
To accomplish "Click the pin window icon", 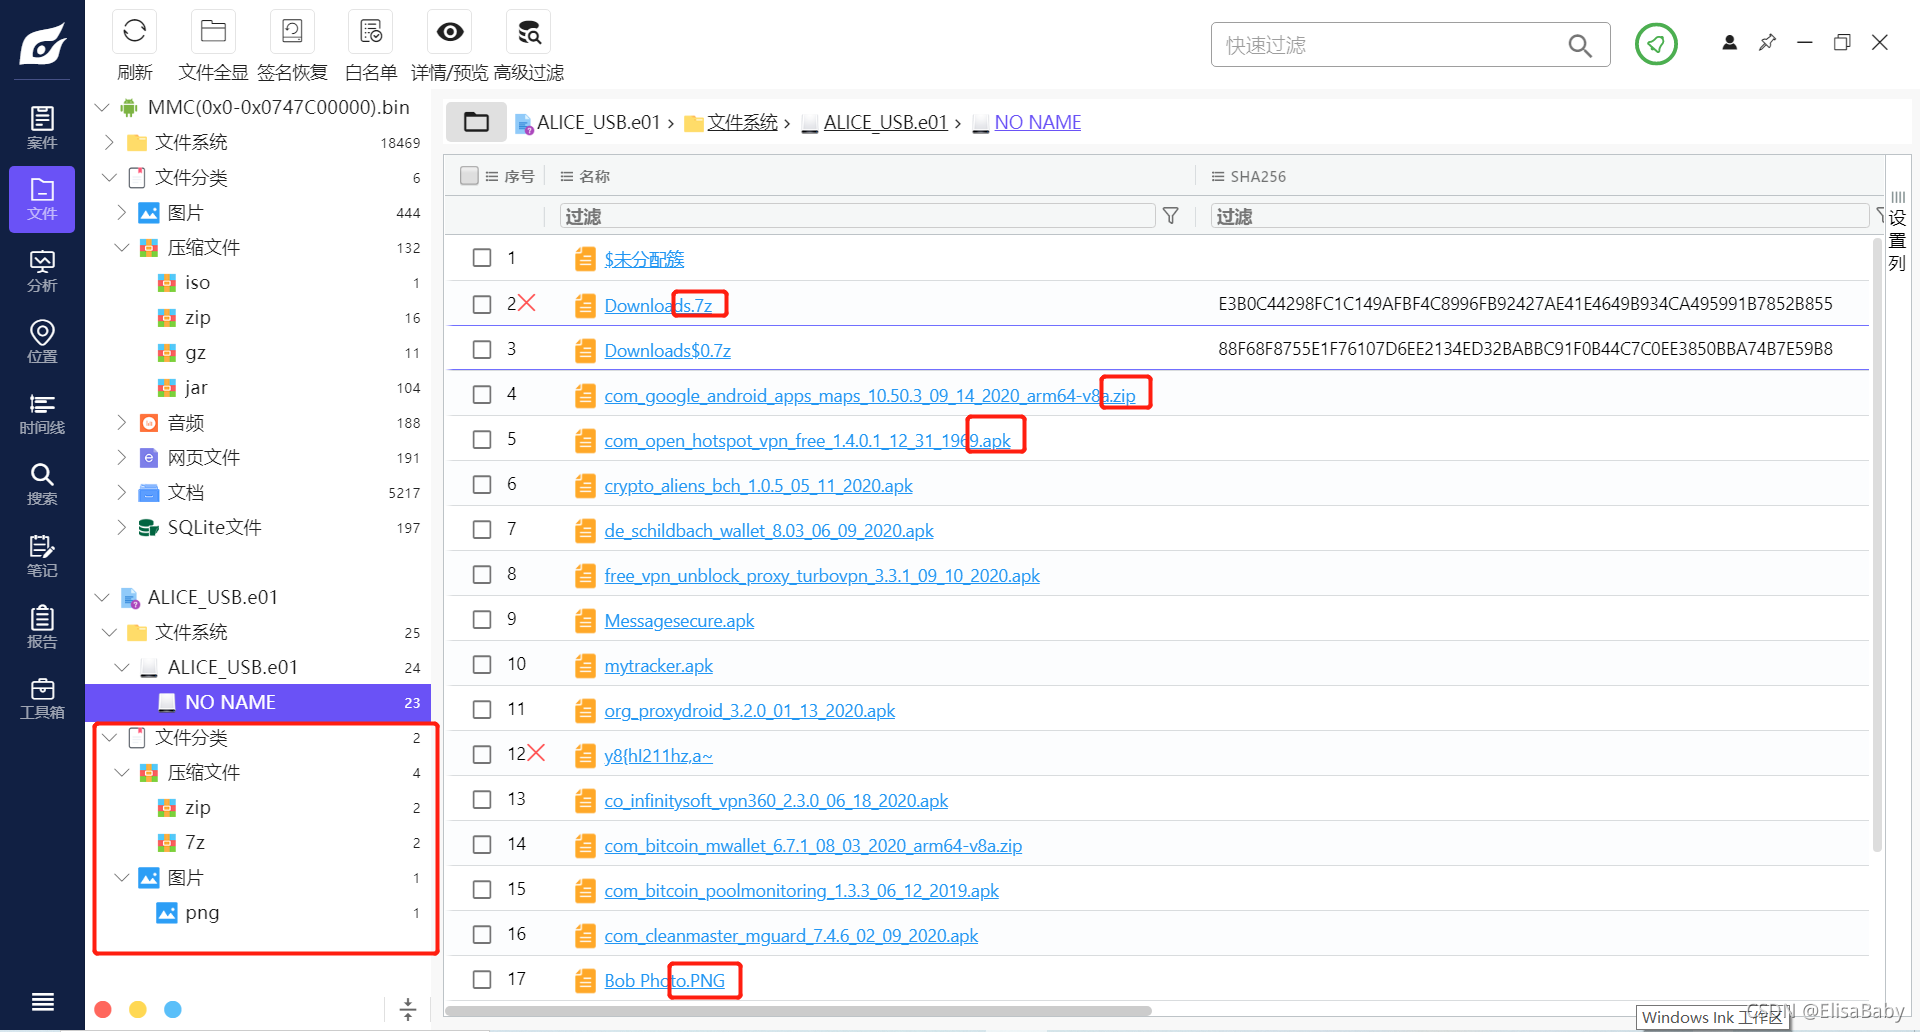I will pyautogui.click(x=1767, y=42).
